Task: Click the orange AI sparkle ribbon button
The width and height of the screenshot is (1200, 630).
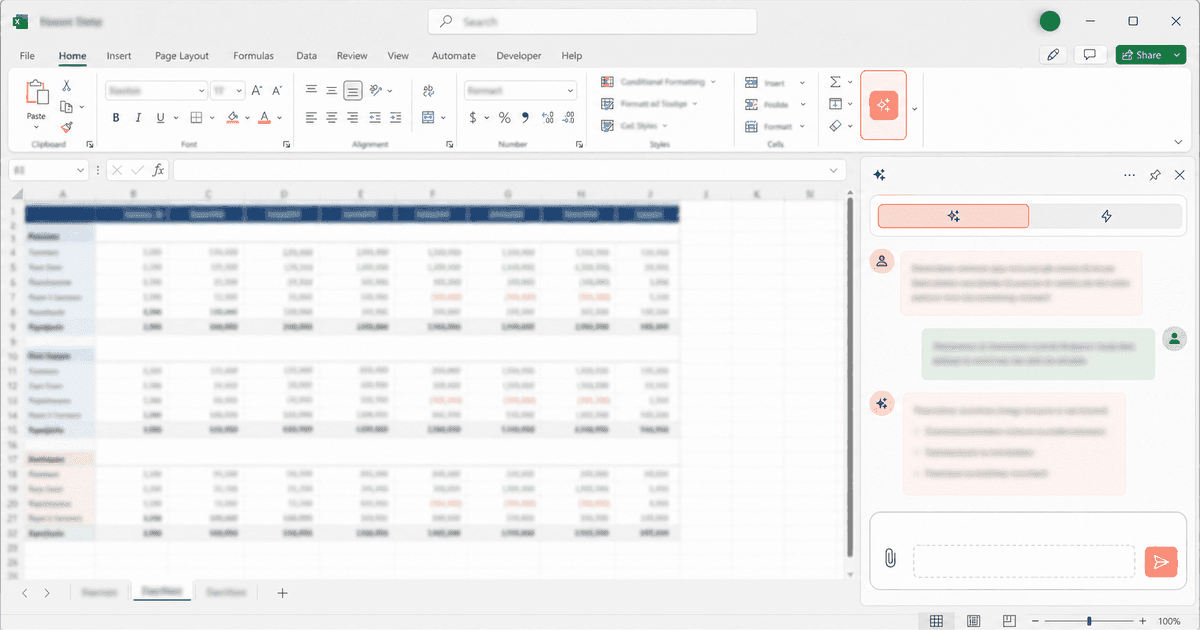Action: [883, 104]
